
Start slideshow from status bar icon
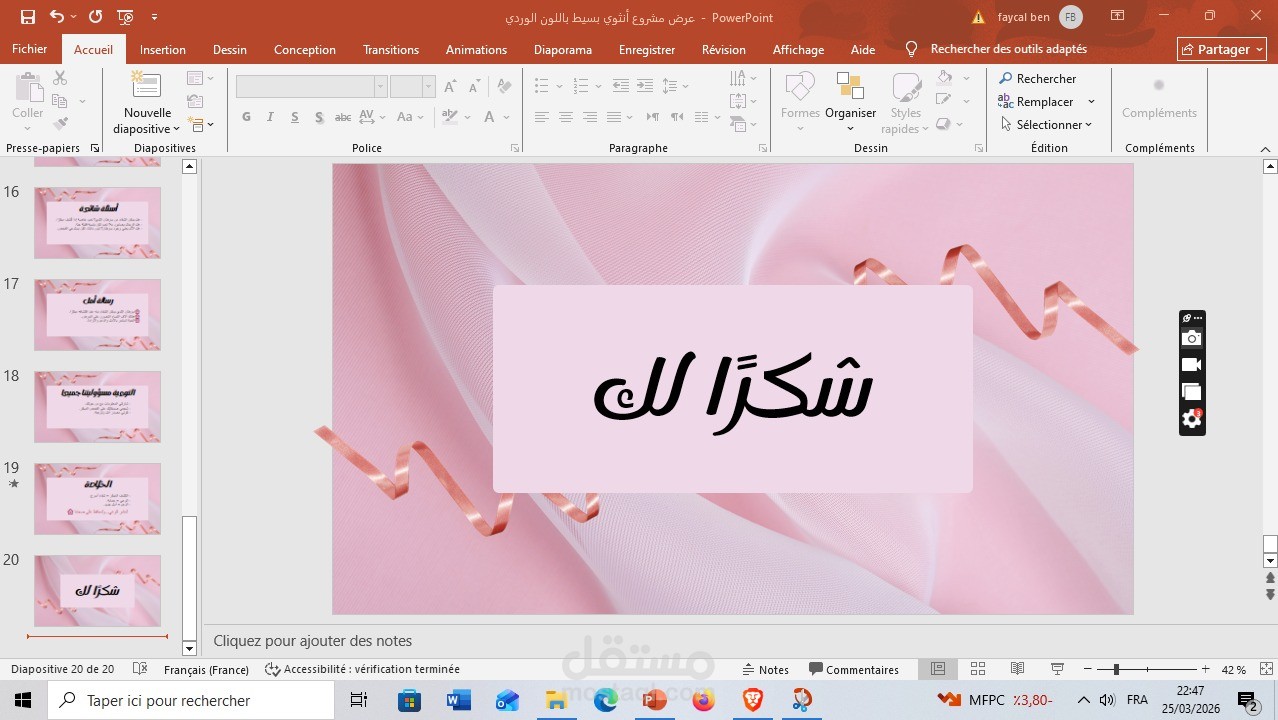coord(1057,669)
